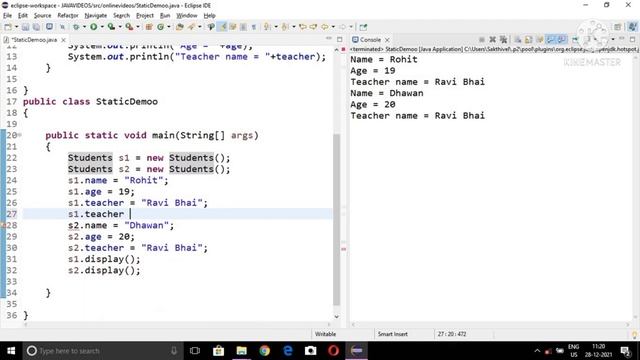Screen dimensions: 640x360
Task: Open the External Tools dropdown arrow
Action: 138,27
